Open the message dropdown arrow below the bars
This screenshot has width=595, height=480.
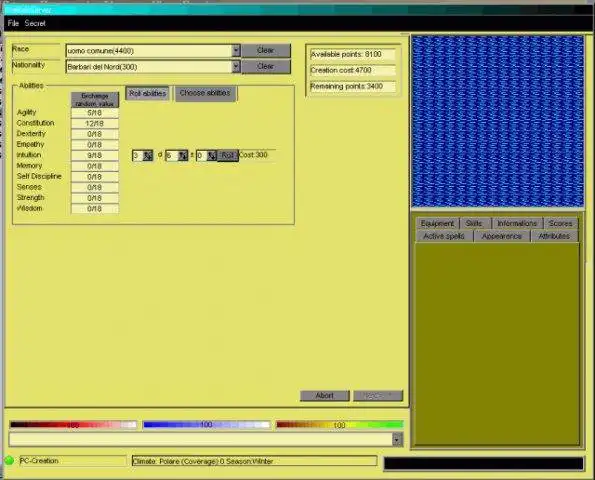pyautogui.click(x=397, y=439)
